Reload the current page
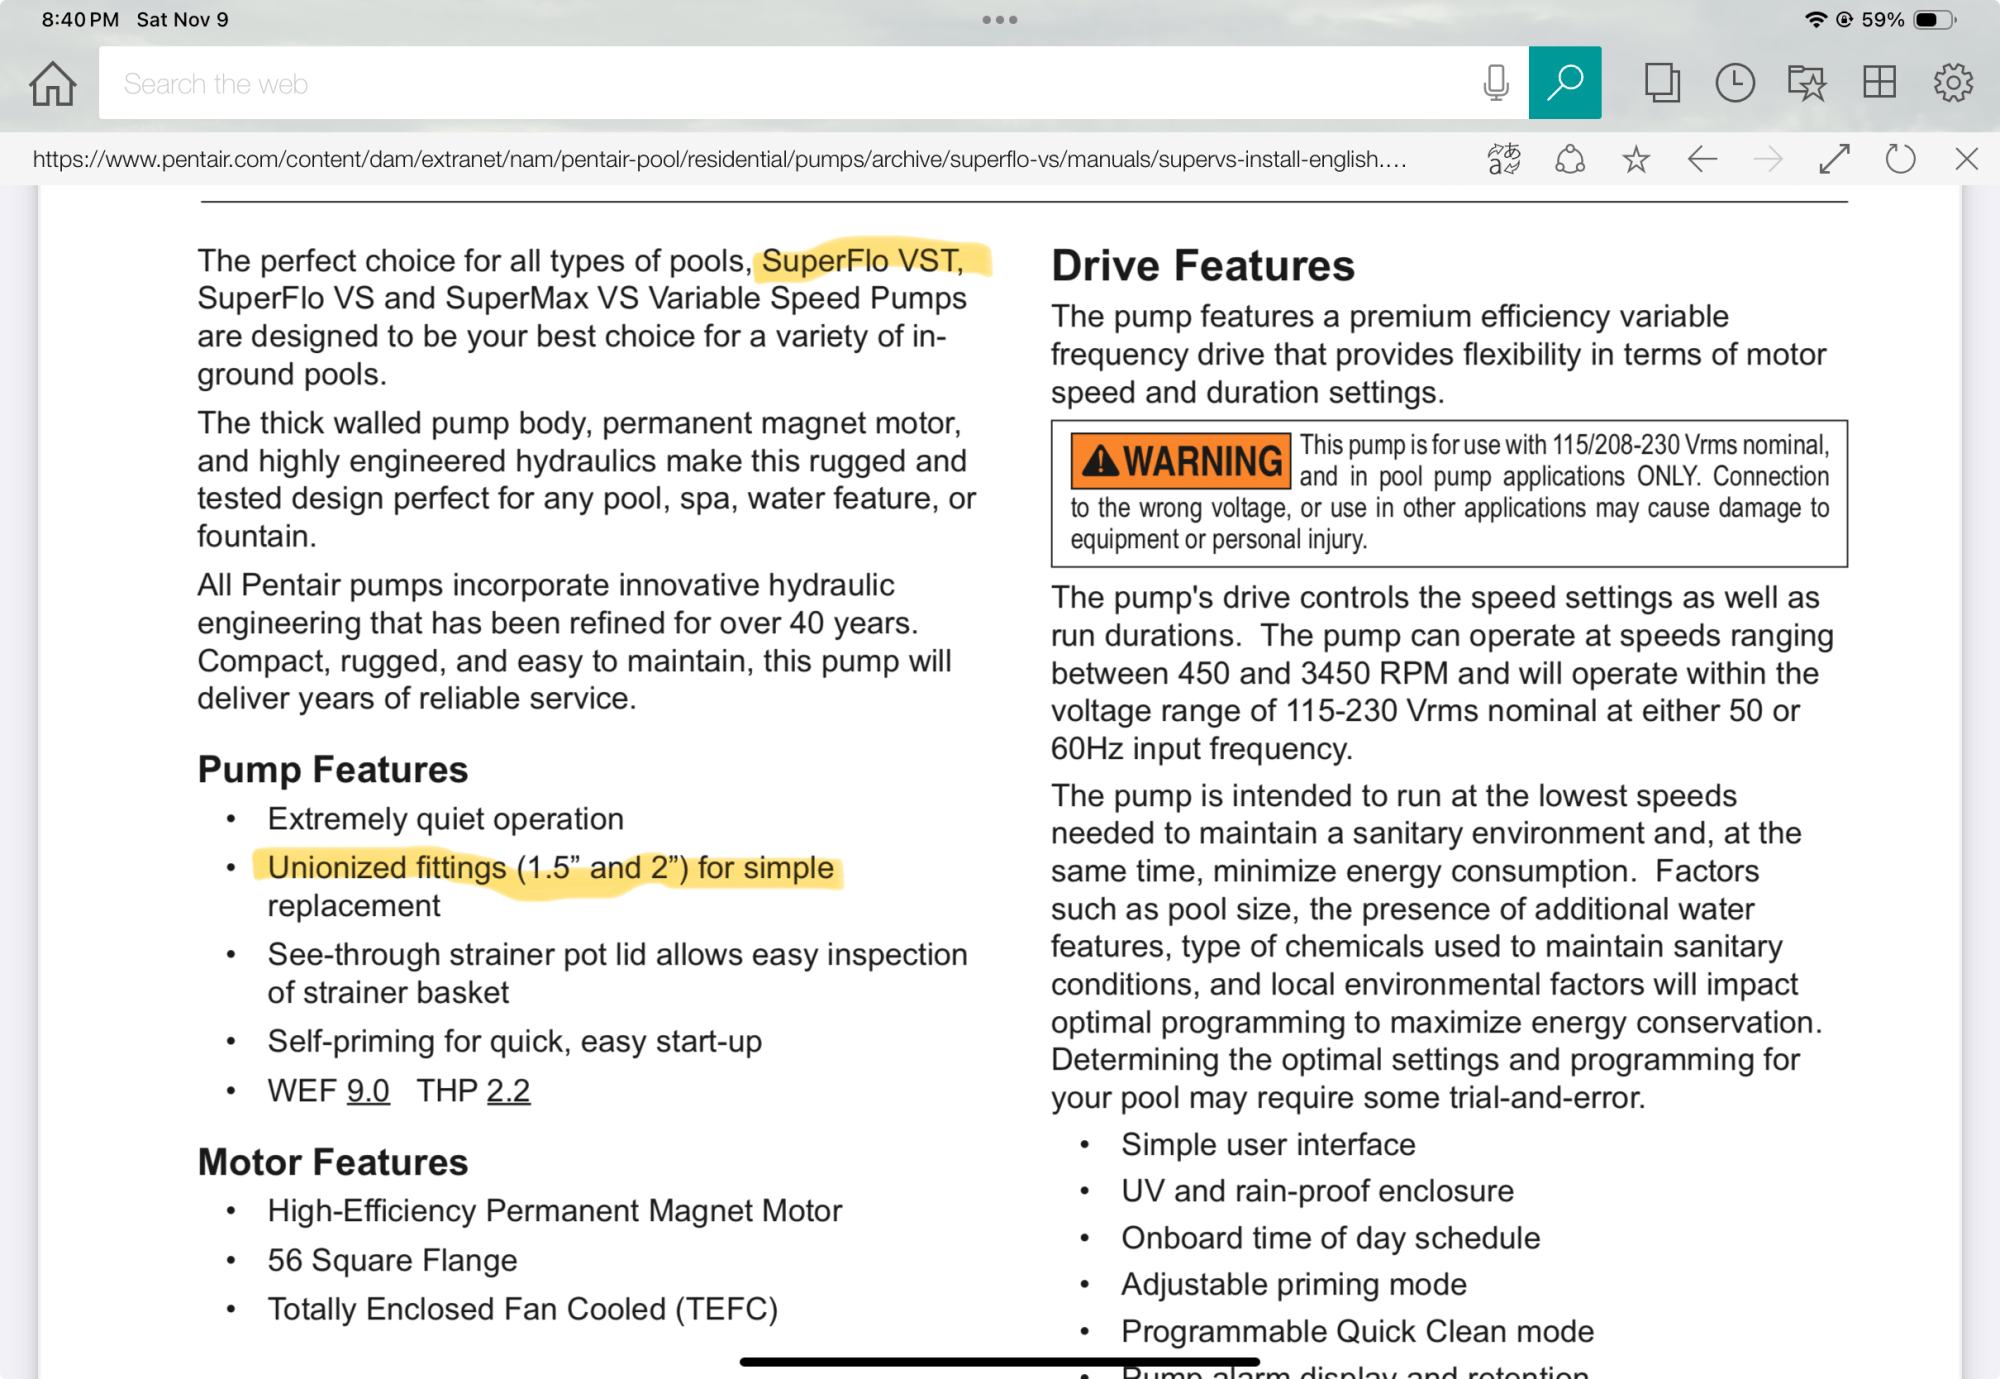Screen dimensions: 2000x1379 click(1900, 159)
